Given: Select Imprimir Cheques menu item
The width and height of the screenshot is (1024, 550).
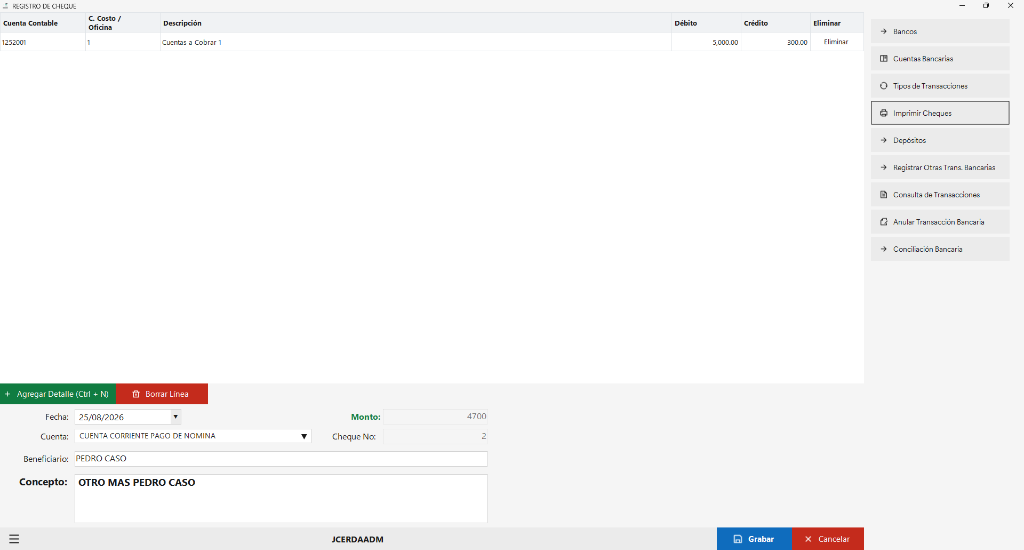Looking at the screenshot, I should 940,113.
